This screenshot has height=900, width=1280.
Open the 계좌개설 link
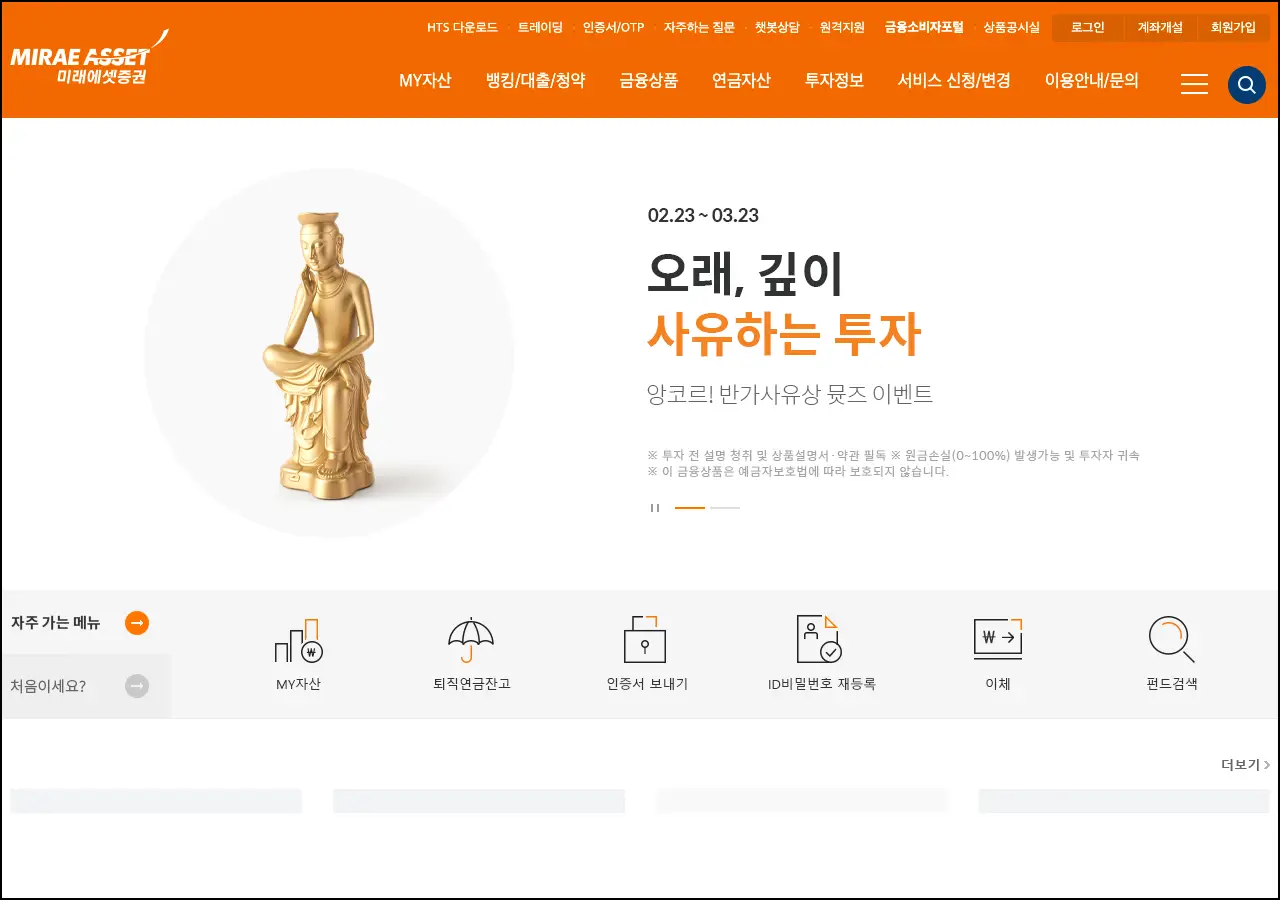pyautogui.click(x=1159, y=27)
